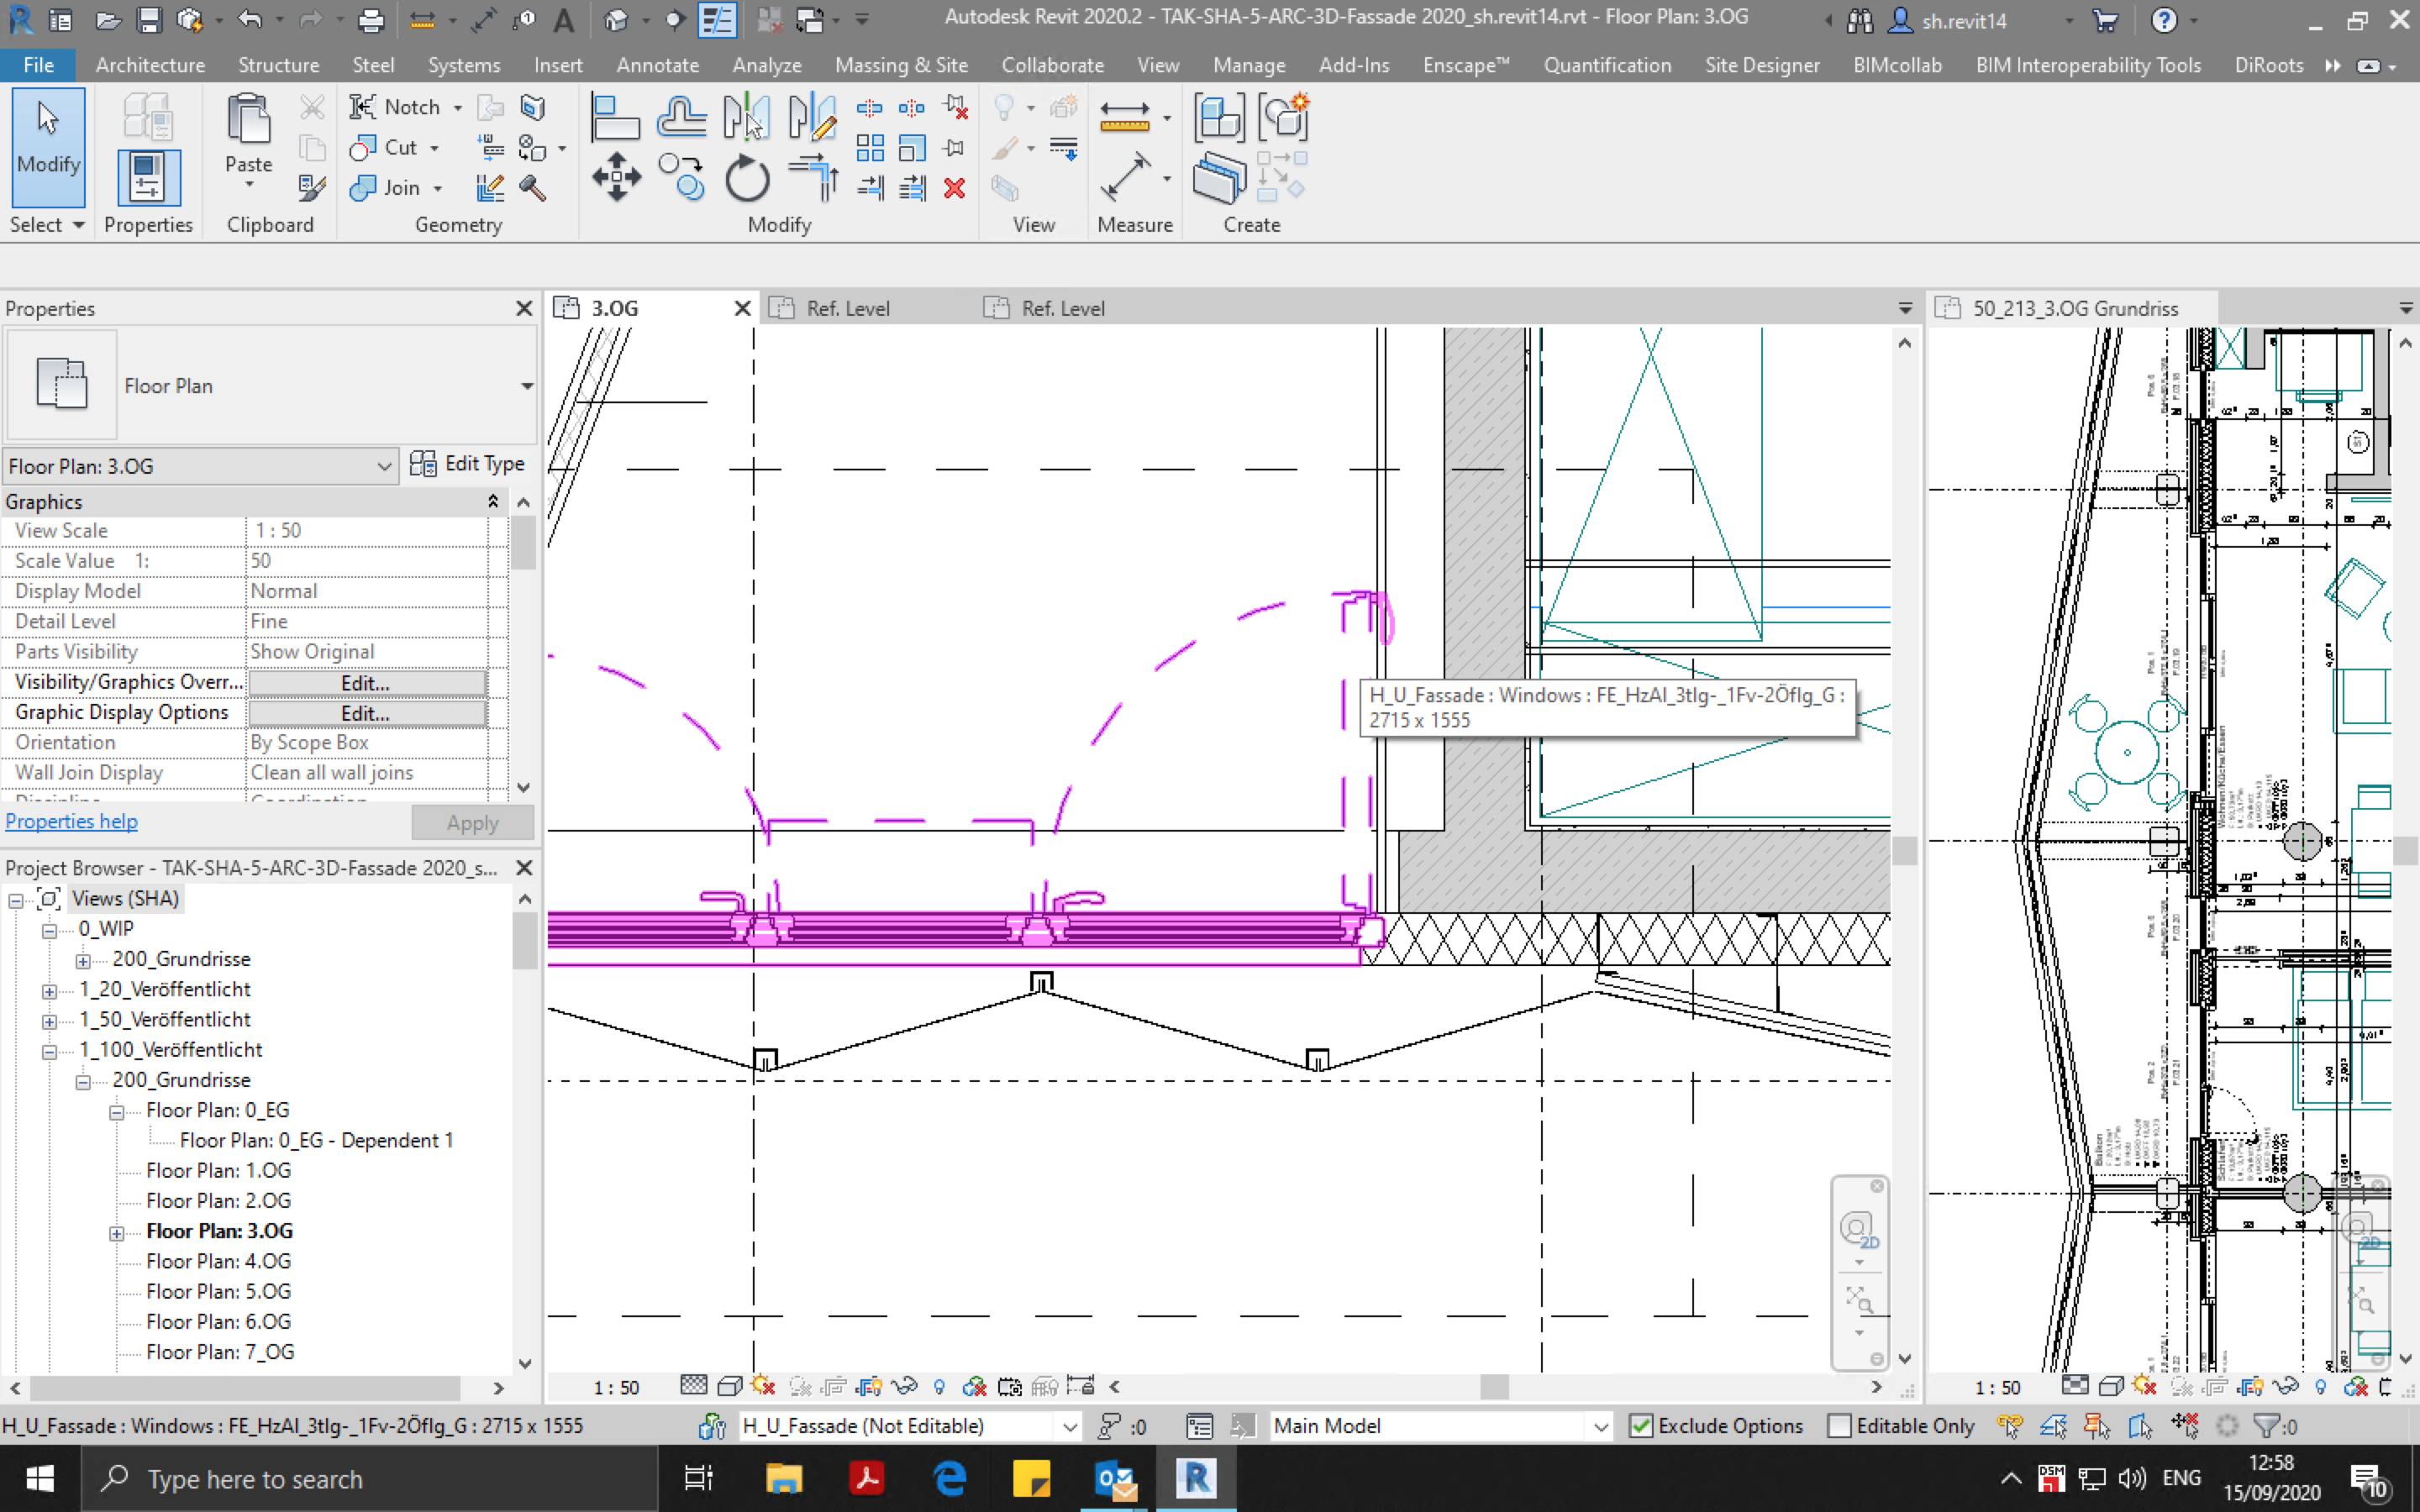The image size is (2420, 1512).
Task: Open the Annotate ribbon tab
Action: tap(657, 65)
